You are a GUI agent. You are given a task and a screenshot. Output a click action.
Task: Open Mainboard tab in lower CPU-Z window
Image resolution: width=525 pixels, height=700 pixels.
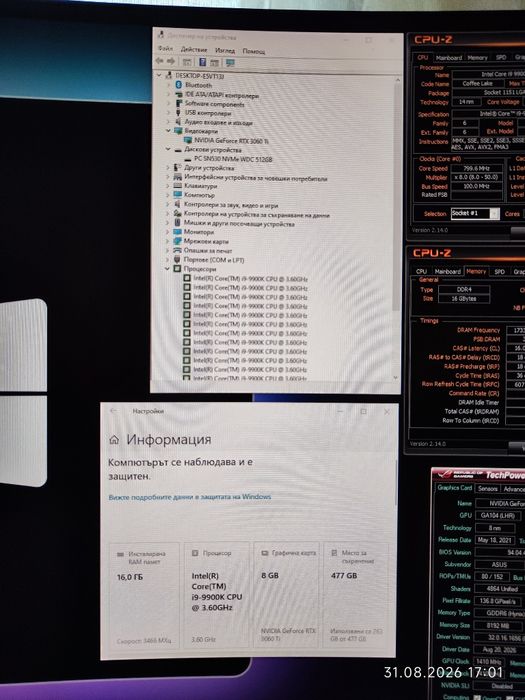(x=447, y=271)
